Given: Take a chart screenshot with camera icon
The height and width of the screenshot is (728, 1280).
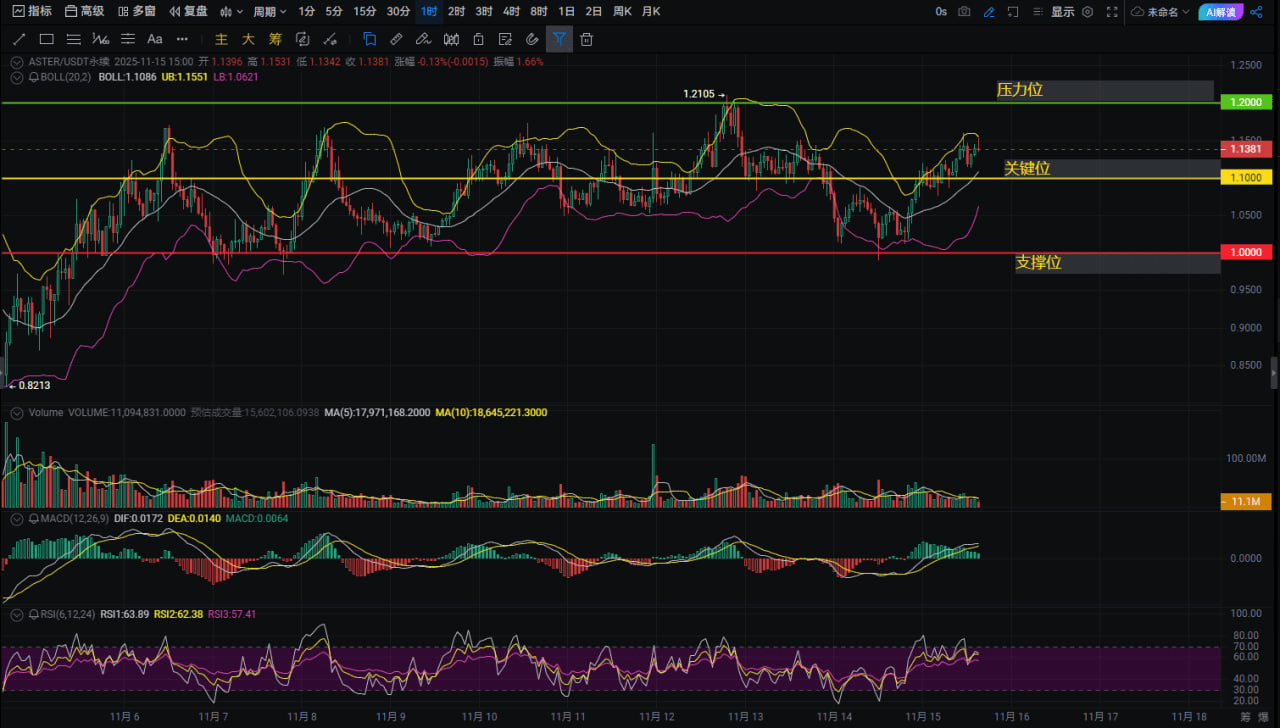Looking at the screenshot, I should coord(964,12).
